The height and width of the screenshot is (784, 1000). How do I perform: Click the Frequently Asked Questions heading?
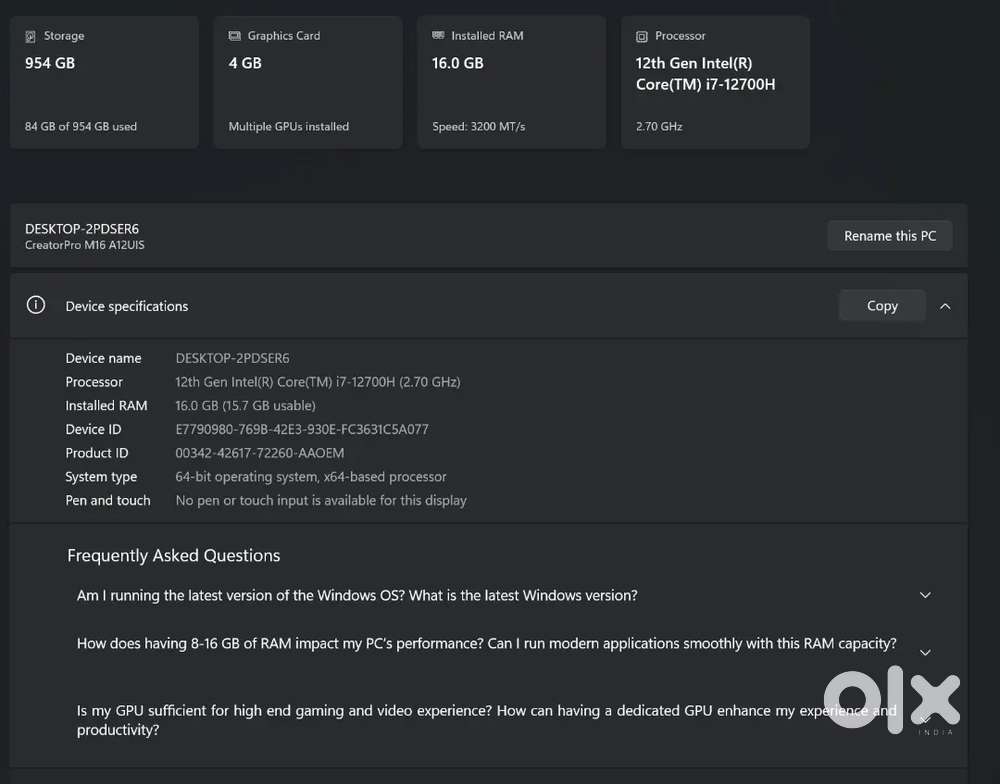click(173, 555)
